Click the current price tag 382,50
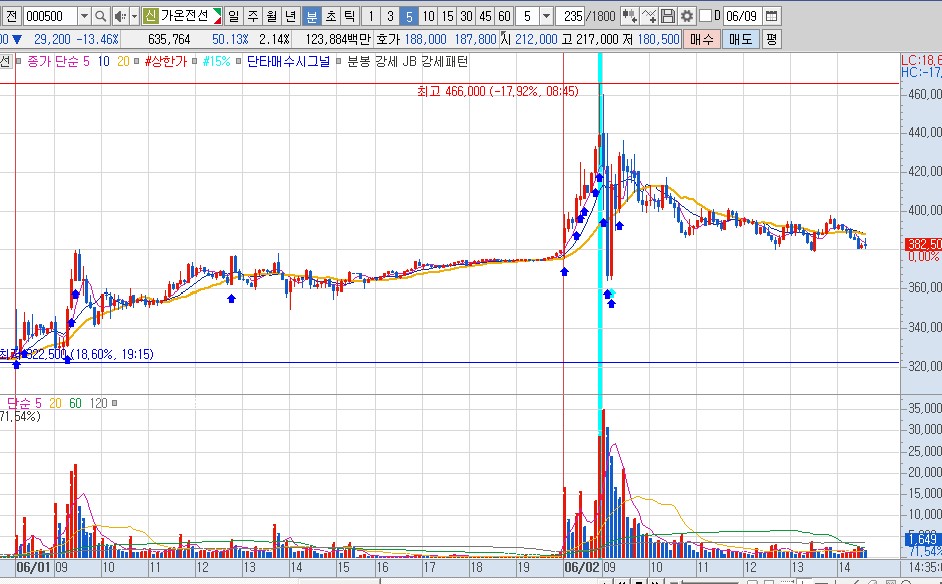Screen dimensions: 942x584 923,244
